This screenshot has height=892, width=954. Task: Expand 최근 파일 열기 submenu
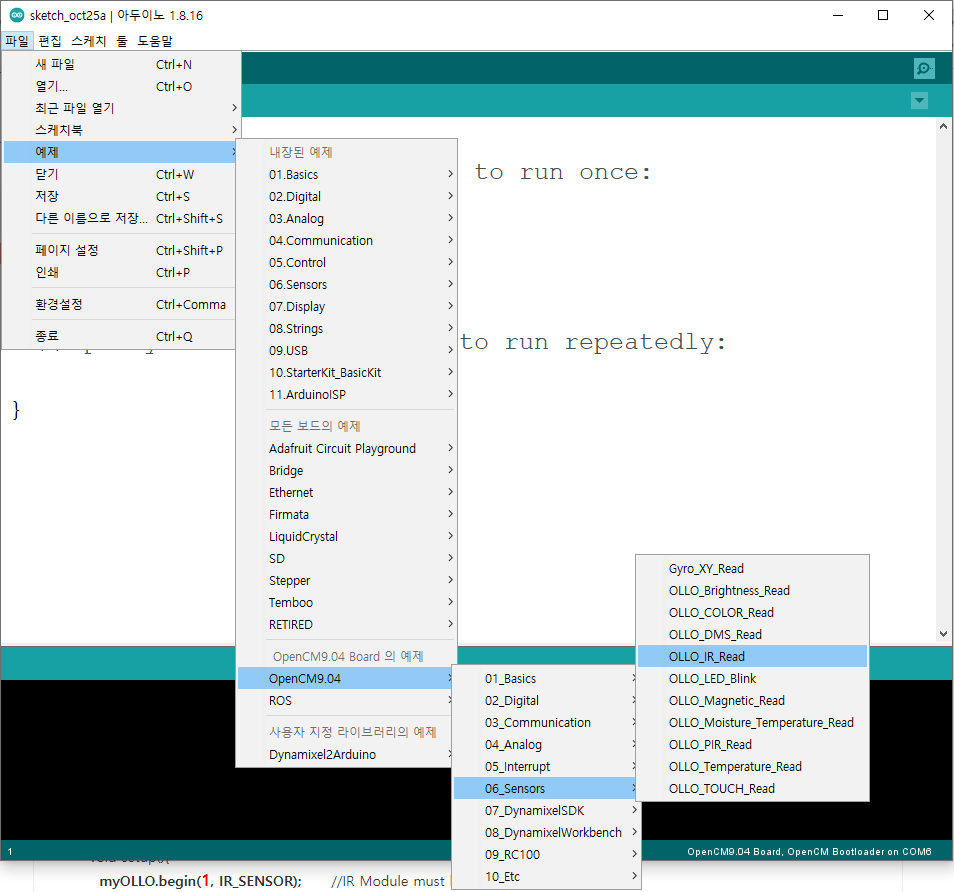pos(119,108)
